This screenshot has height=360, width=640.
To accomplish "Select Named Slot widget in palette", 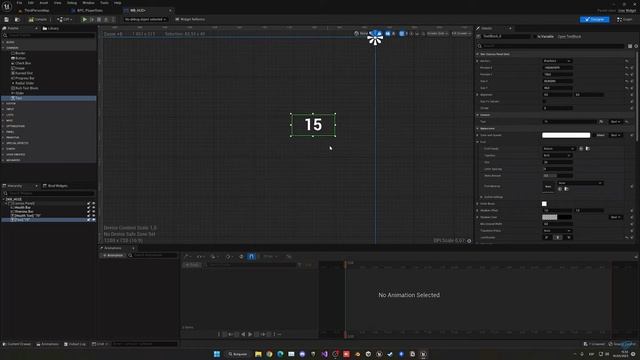I will point(23,73).
